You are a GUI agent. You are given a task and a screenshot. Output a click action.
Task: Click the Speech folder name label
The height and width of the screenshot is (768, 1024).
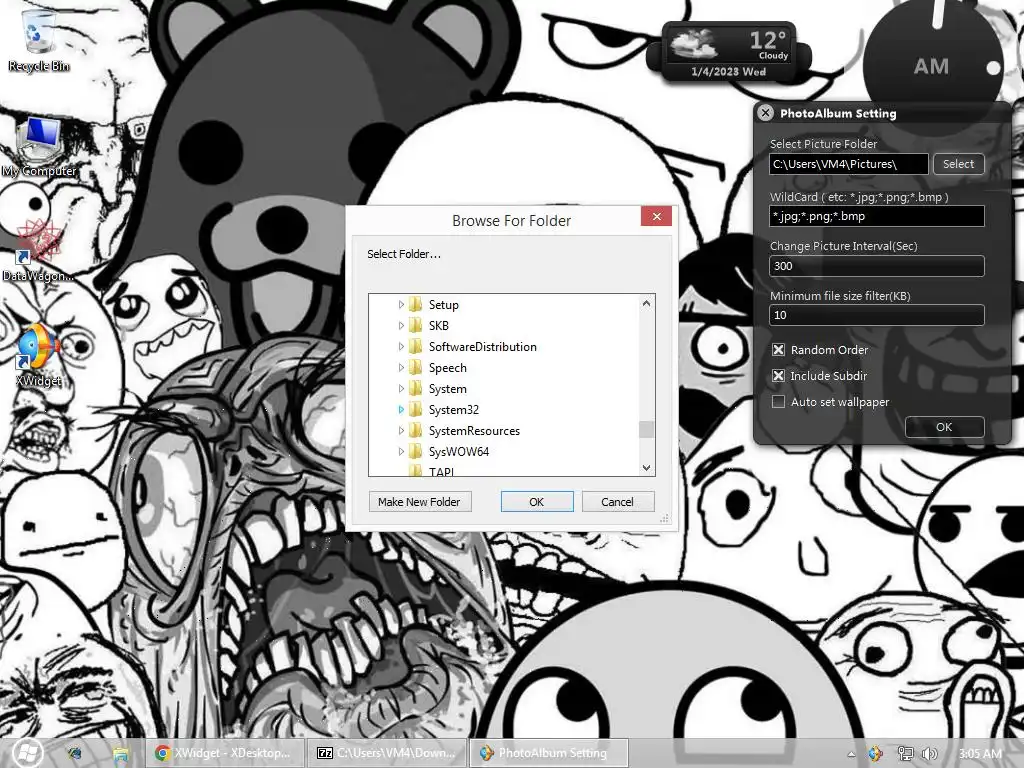[447, 368]
